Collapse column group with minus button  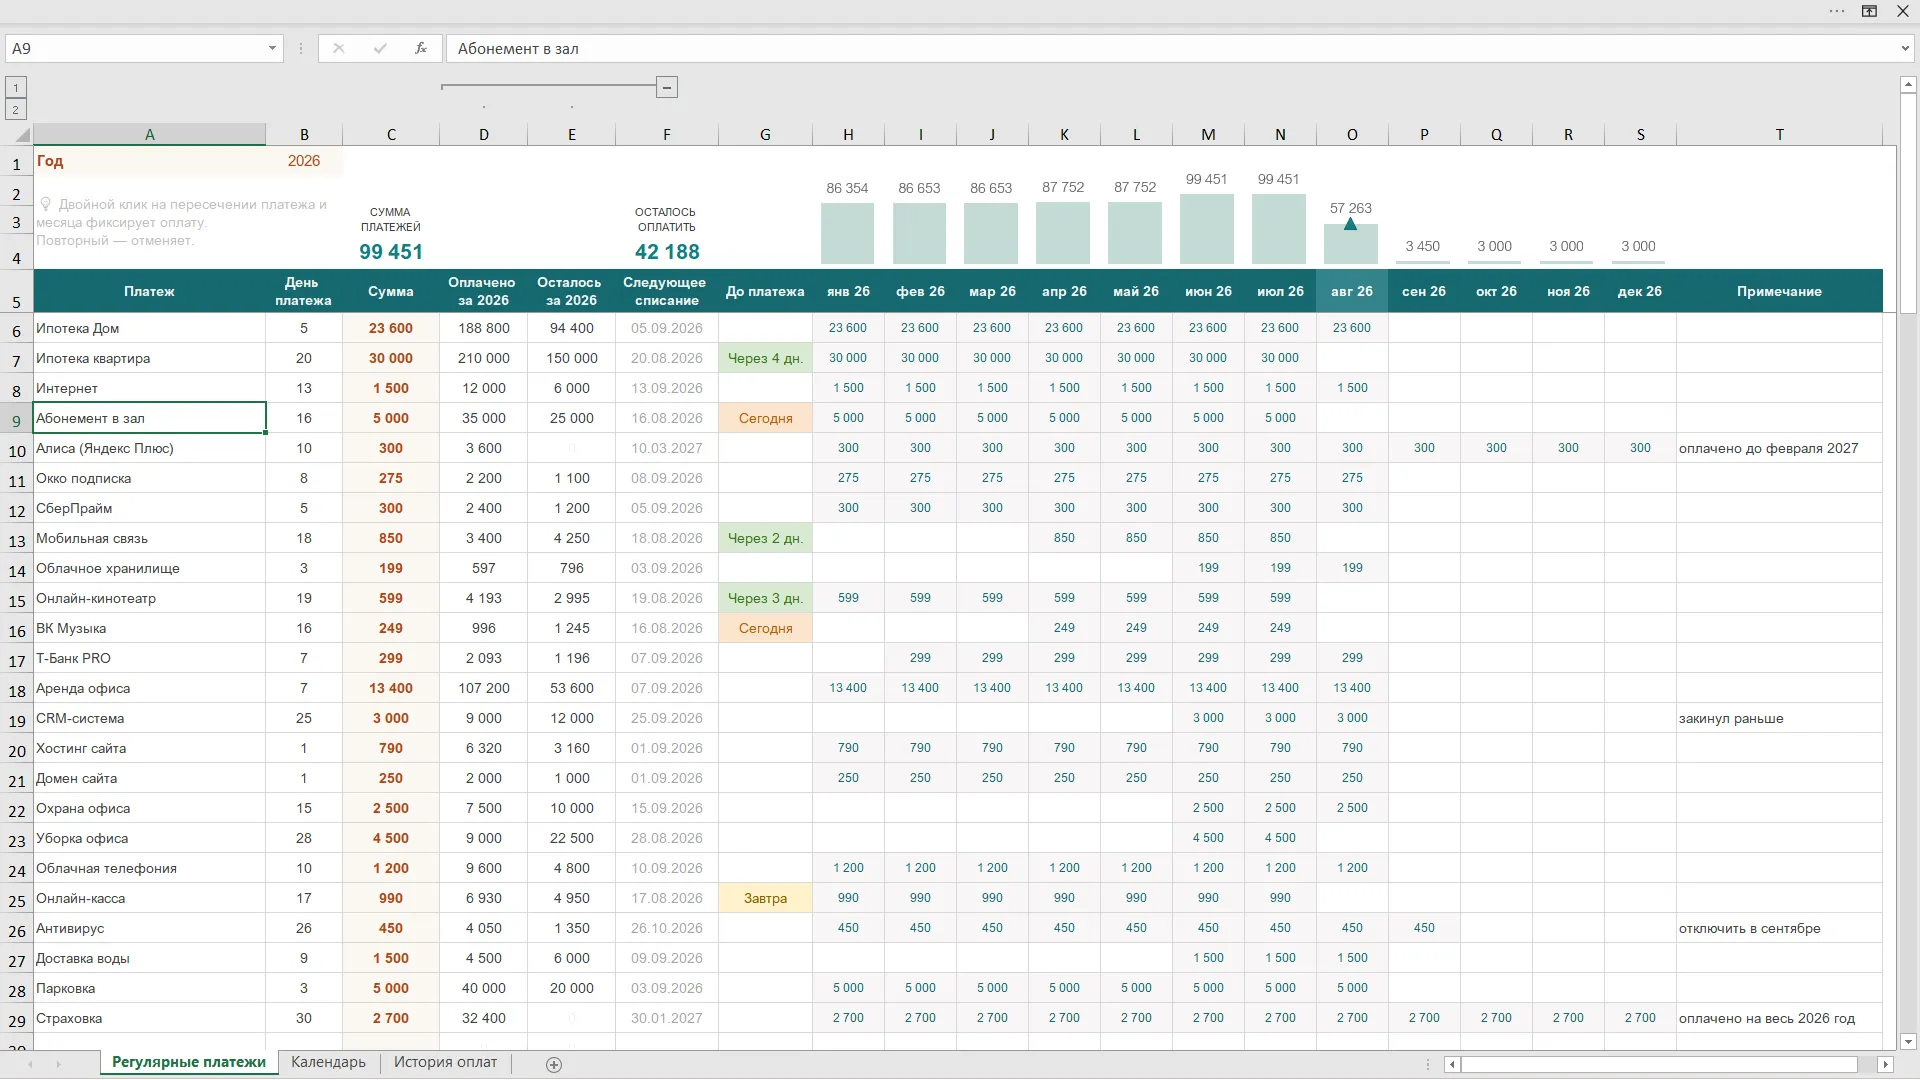coord(667,88)
